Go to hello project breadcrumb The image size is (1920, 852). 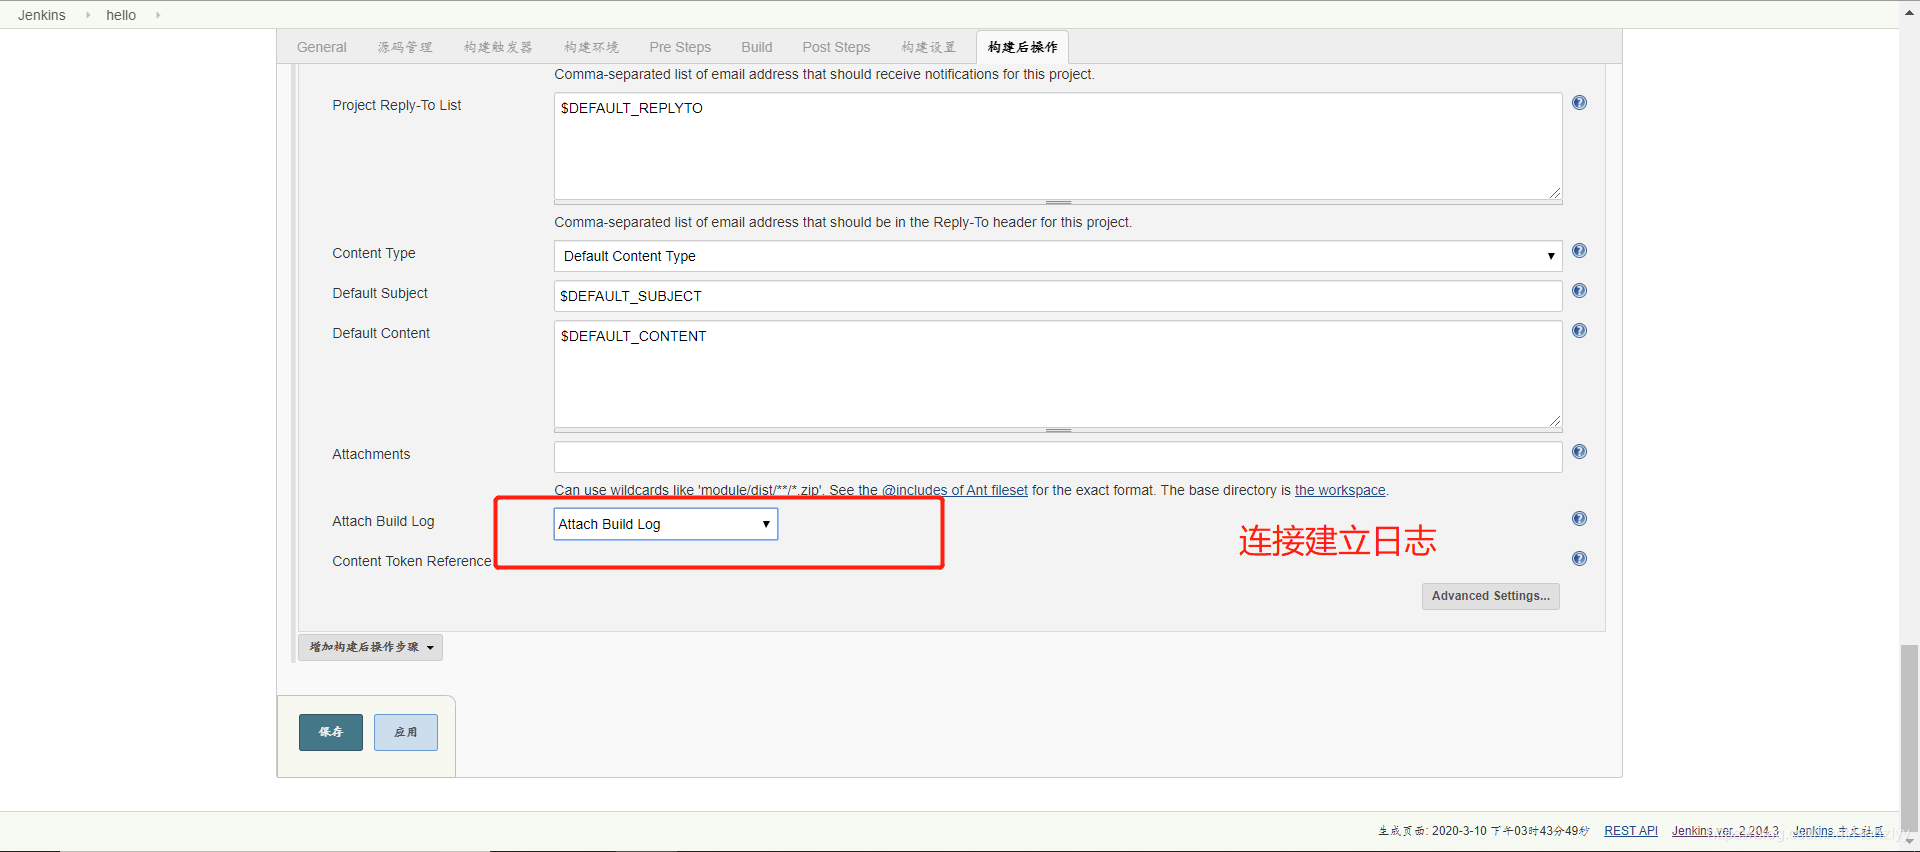(x=121, y=15)
